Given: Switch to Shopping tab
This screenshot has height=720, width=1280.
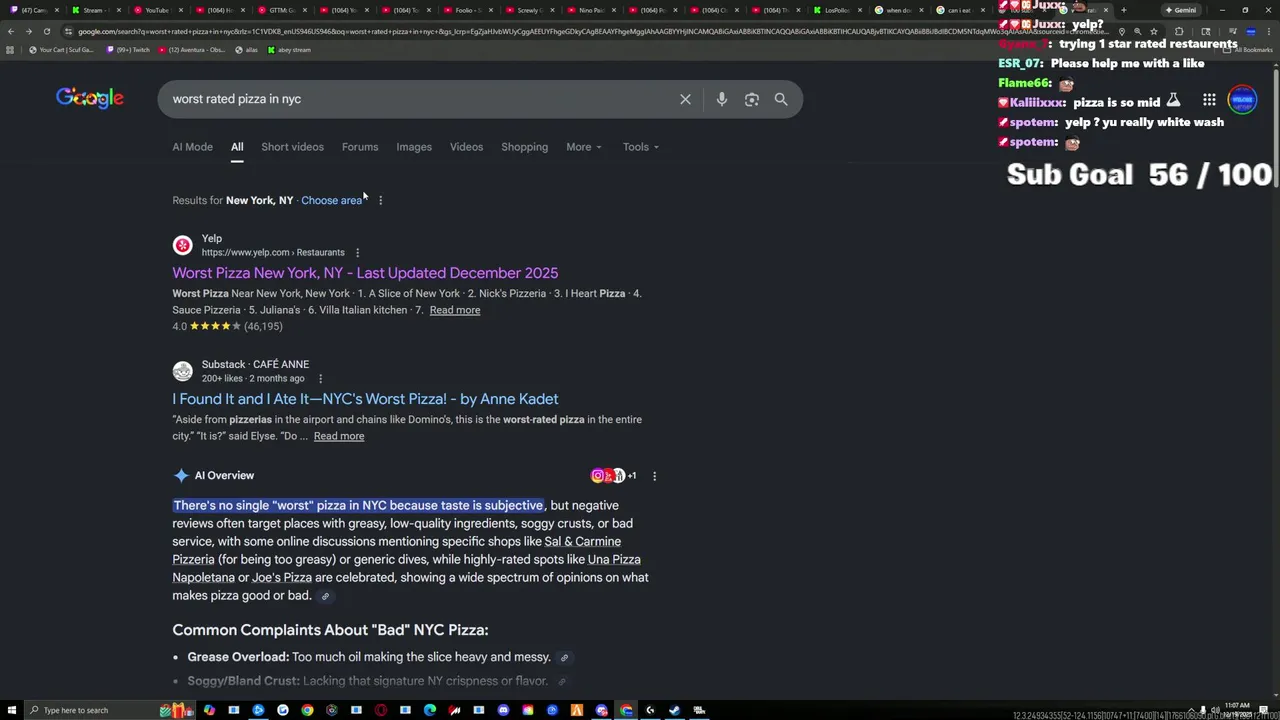Looking at the screenshot, I should click(524, 147).
